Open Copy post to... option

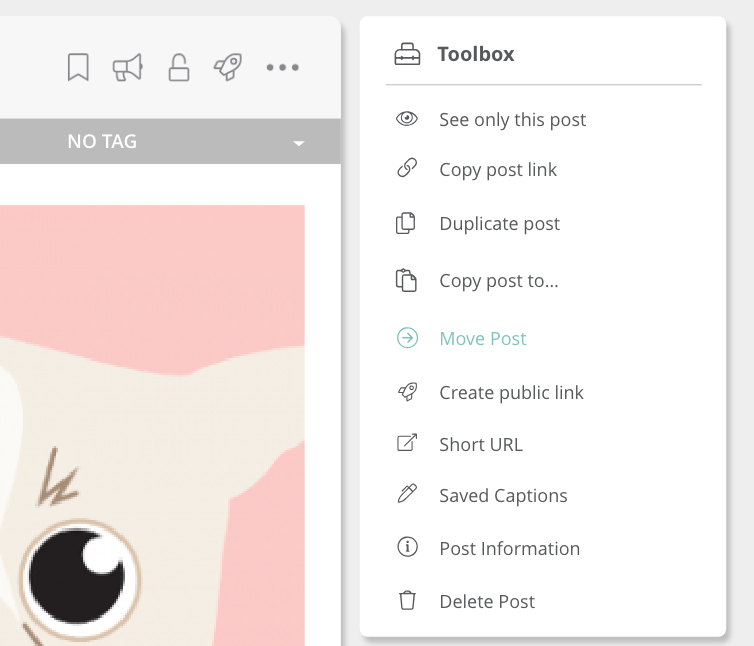point(499,281)
